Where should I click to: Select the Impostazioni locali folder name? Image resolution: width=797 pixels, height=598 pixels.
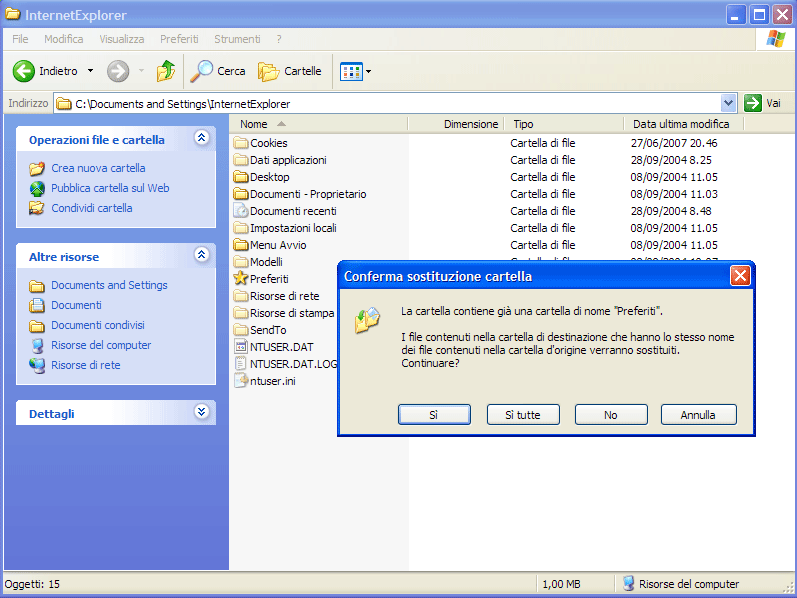coord(293,228)
